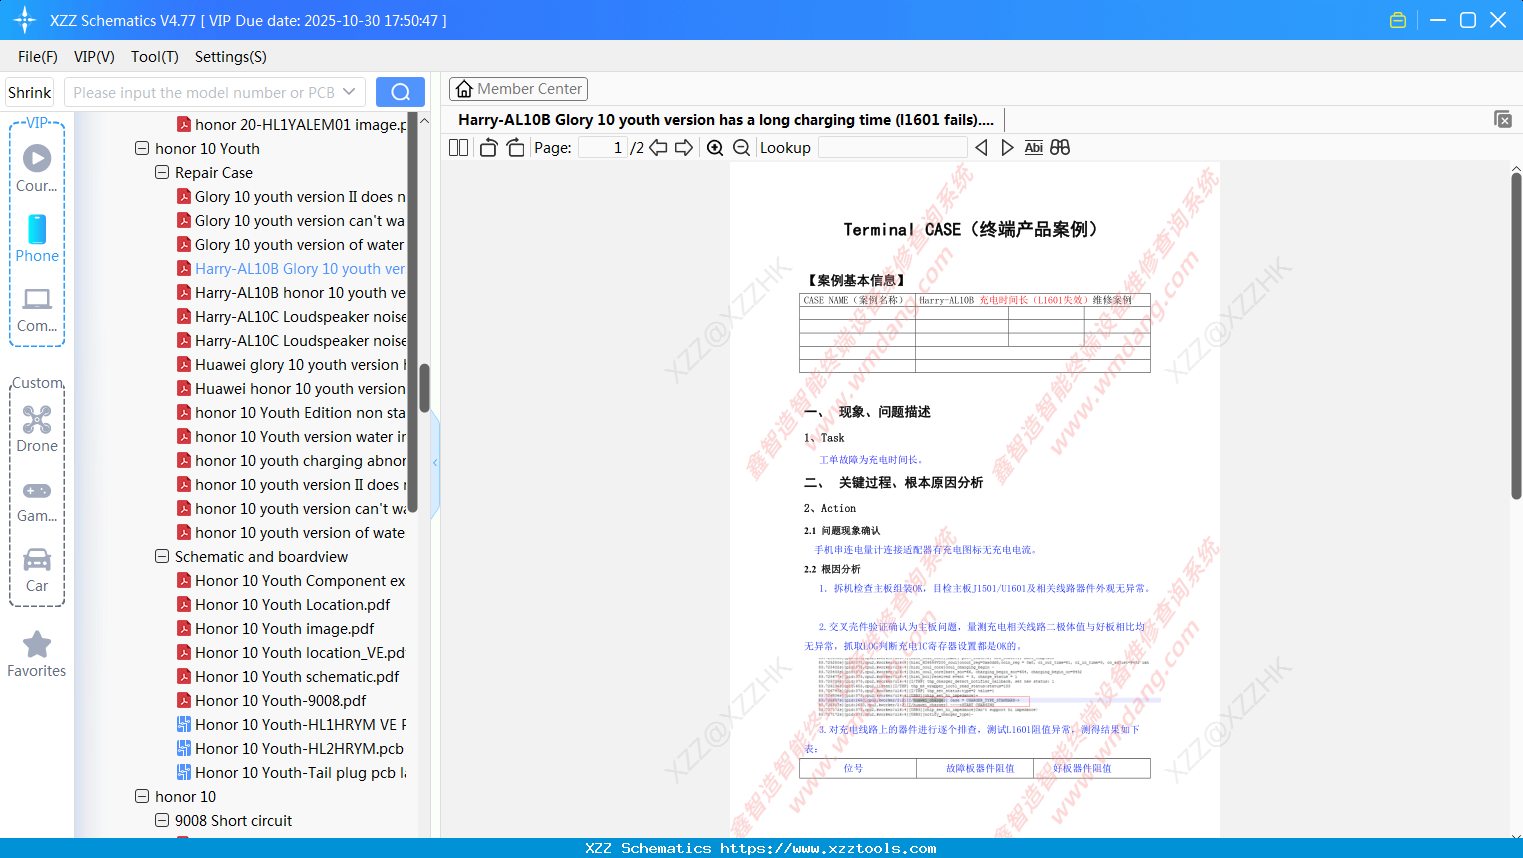Zoom out of the document
The height and width of the screenshot is (858, 1523).
pos(742,147)
